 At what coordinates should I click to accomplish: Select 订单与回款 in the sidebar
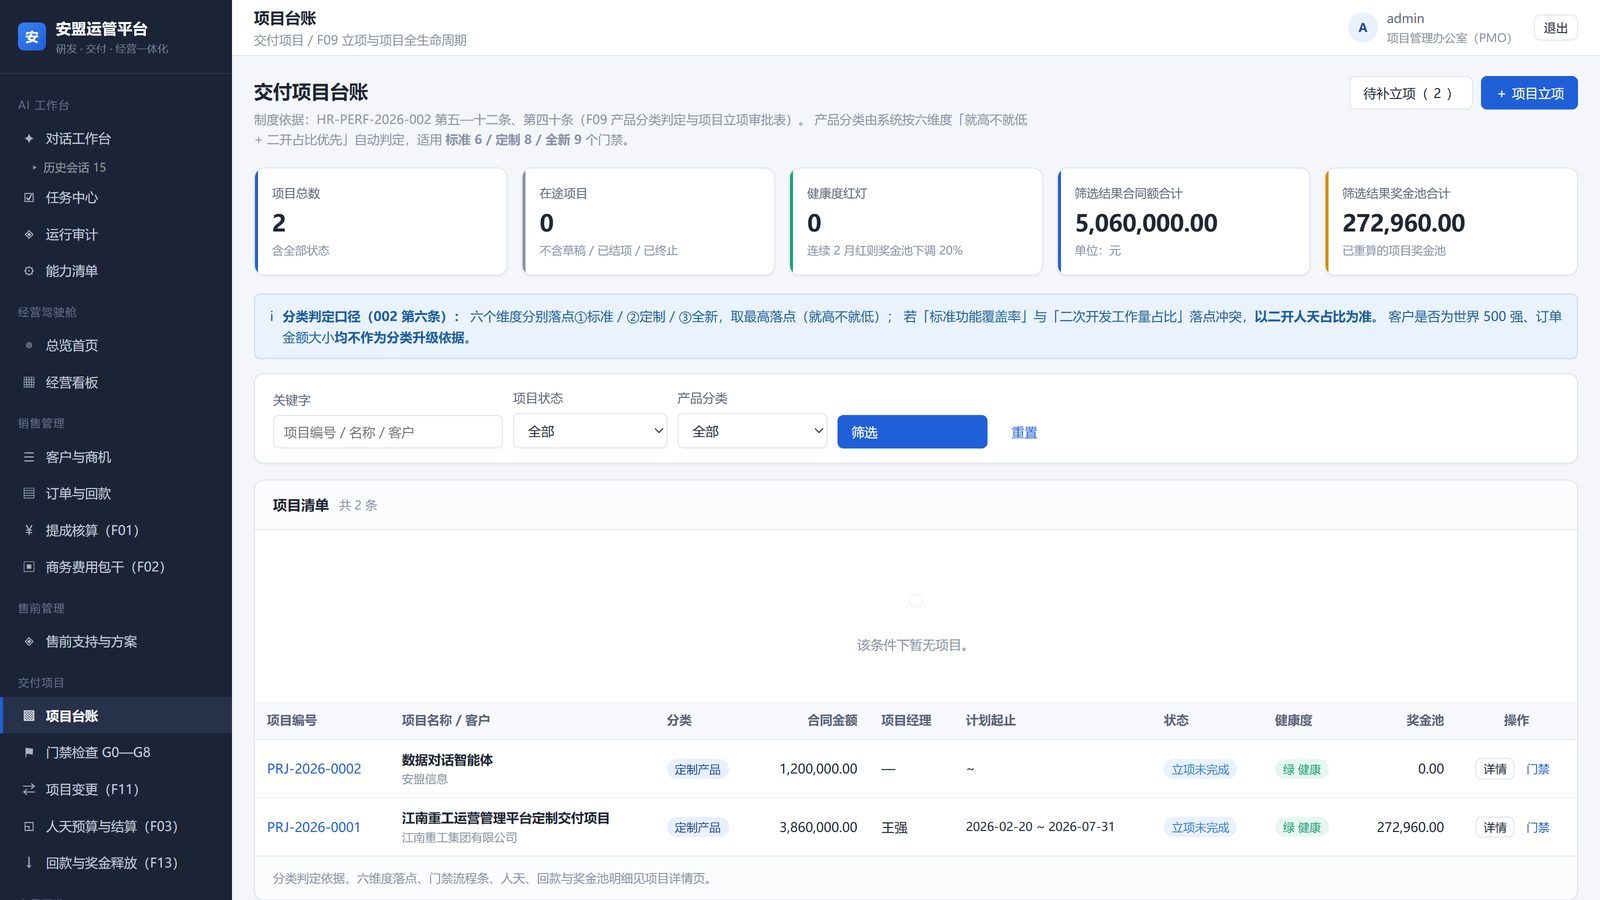tap(116, 493)
